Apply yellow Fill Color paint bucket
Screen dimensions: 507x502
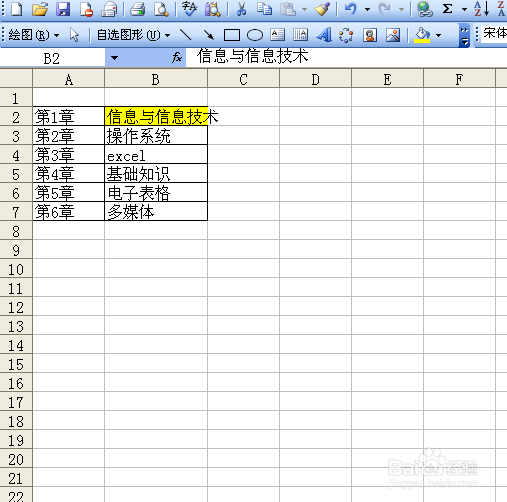(x=422, y=35)
